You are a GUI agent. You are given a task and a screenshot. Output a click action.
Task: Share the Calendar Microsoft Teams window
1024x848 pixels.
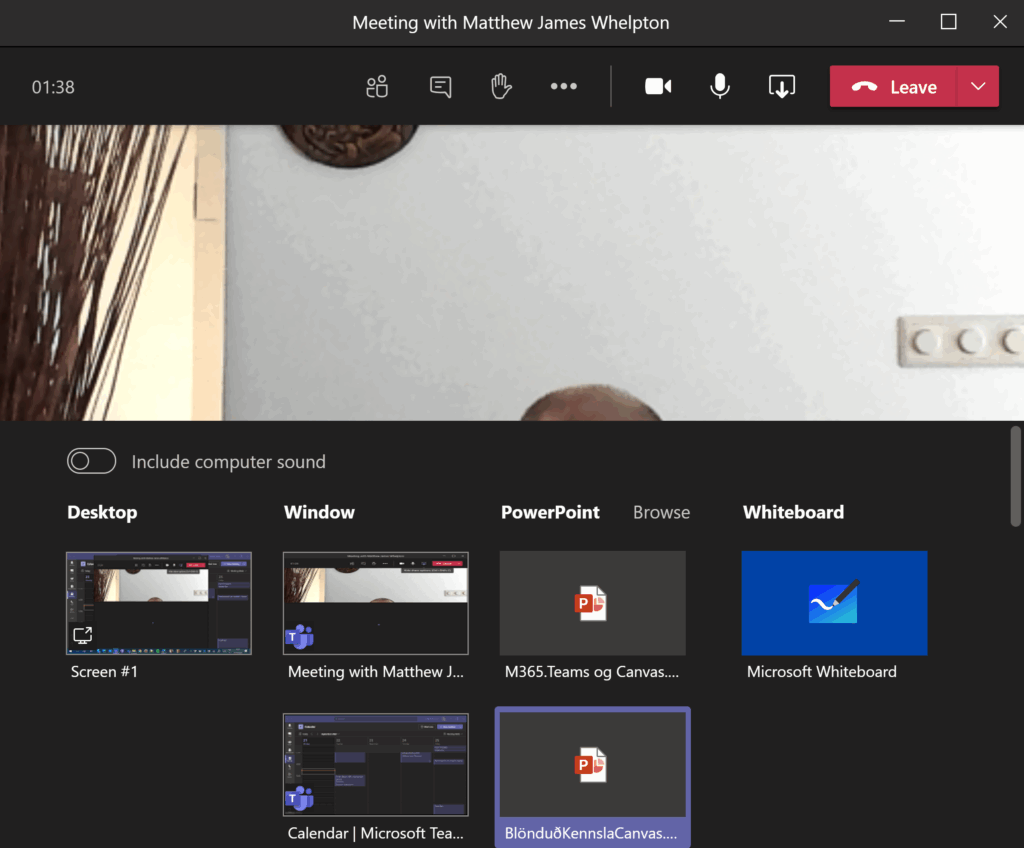point(376,765)
